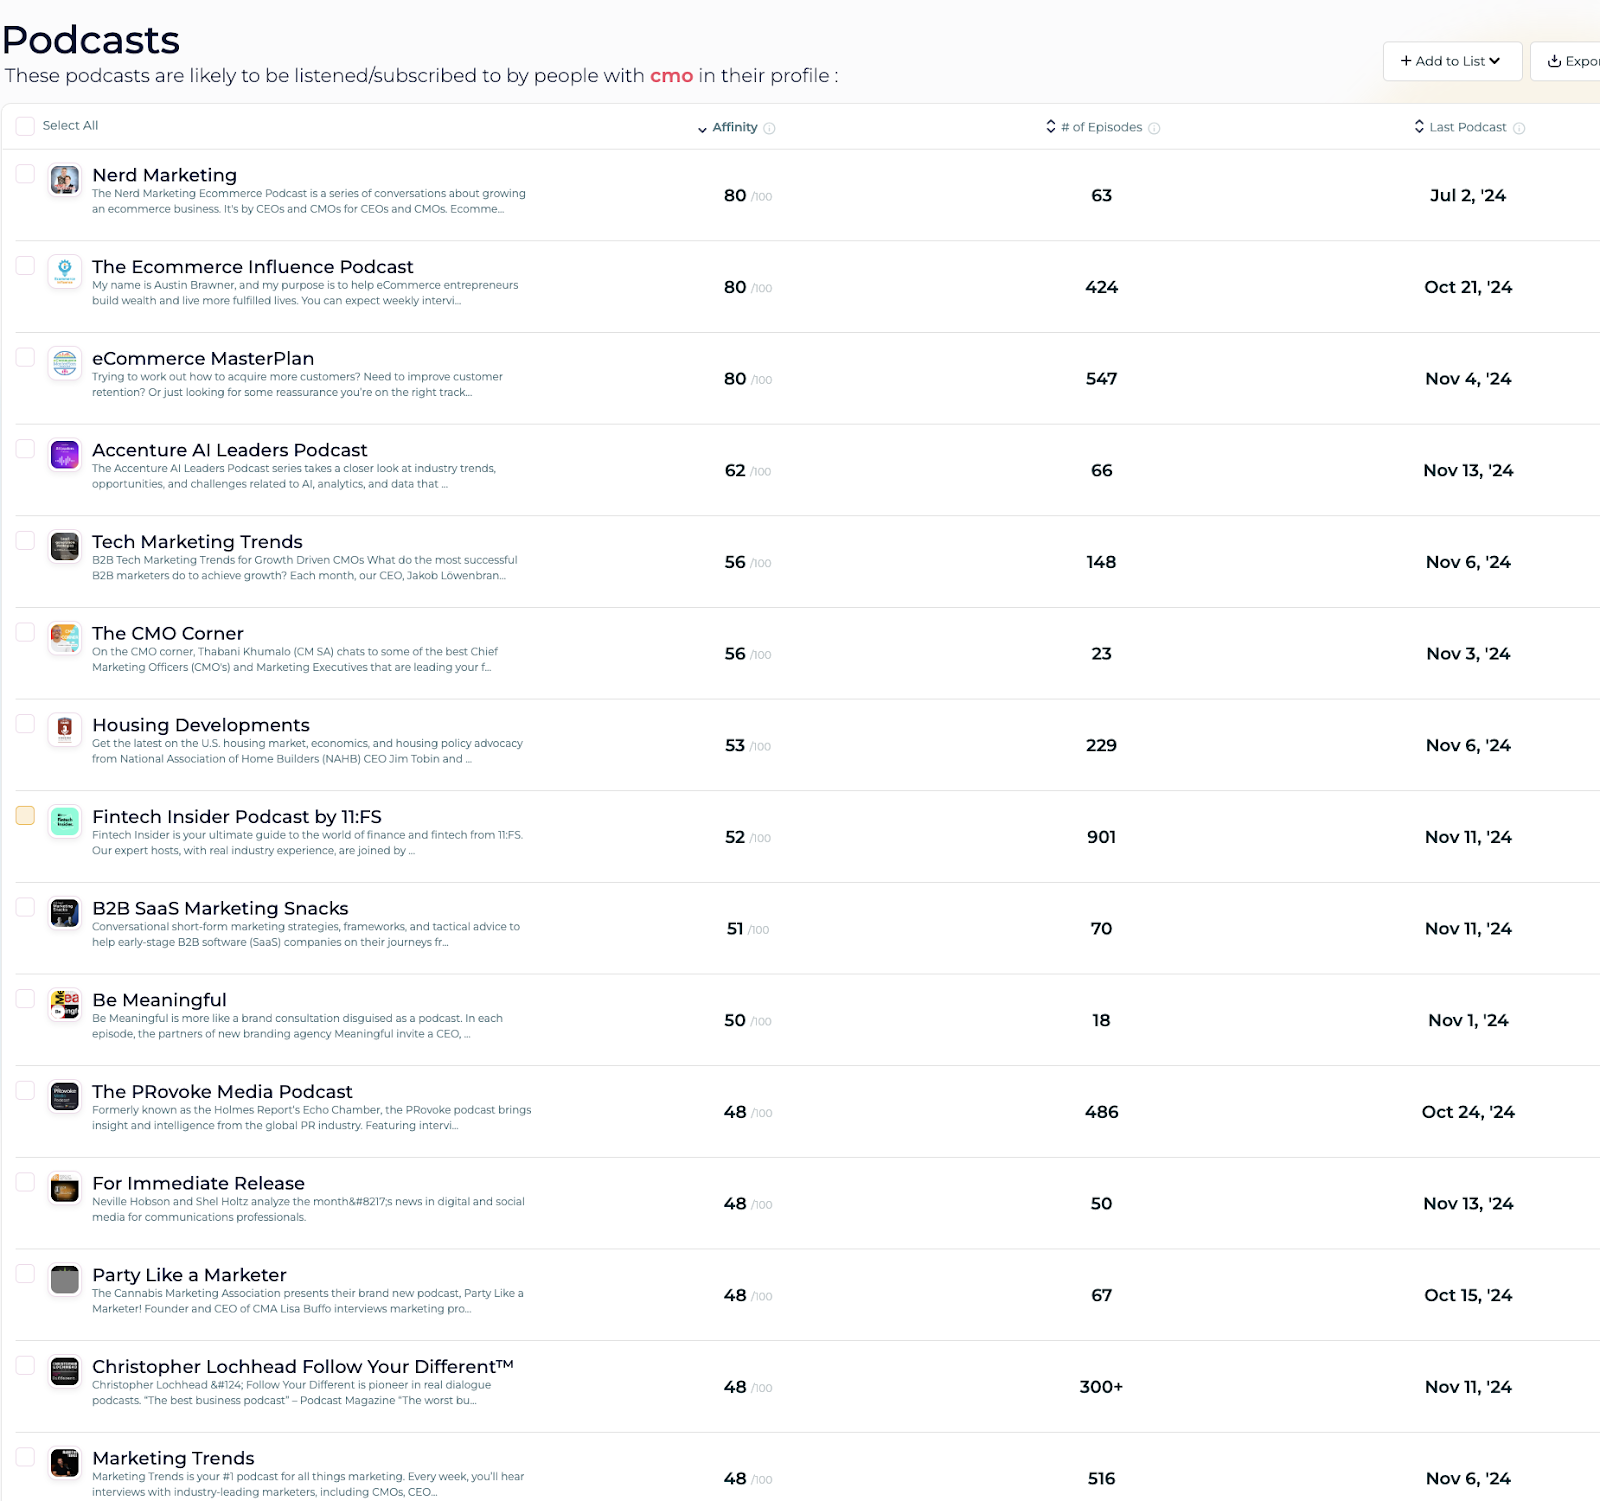Open B2B SaaS Marketing Snacks title
The width and height of the screenshot is (1600, 1501).
[x=220, y=908]
